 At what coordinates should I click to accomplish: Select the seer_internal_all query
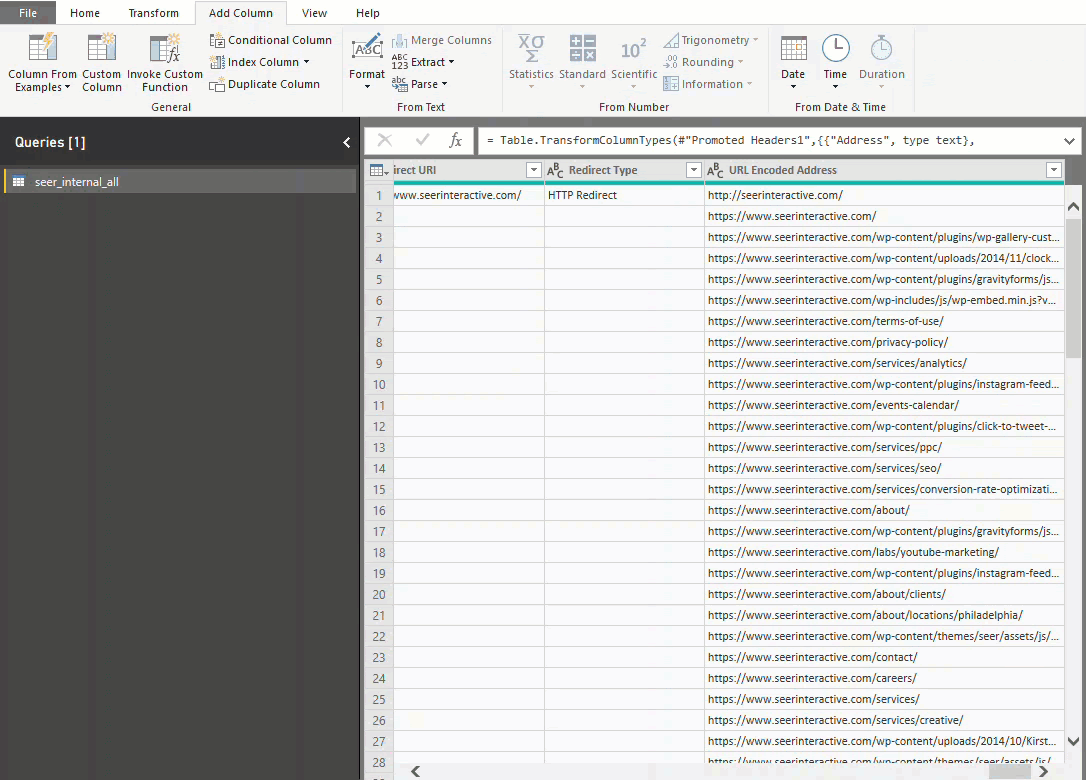pos(77,182)
